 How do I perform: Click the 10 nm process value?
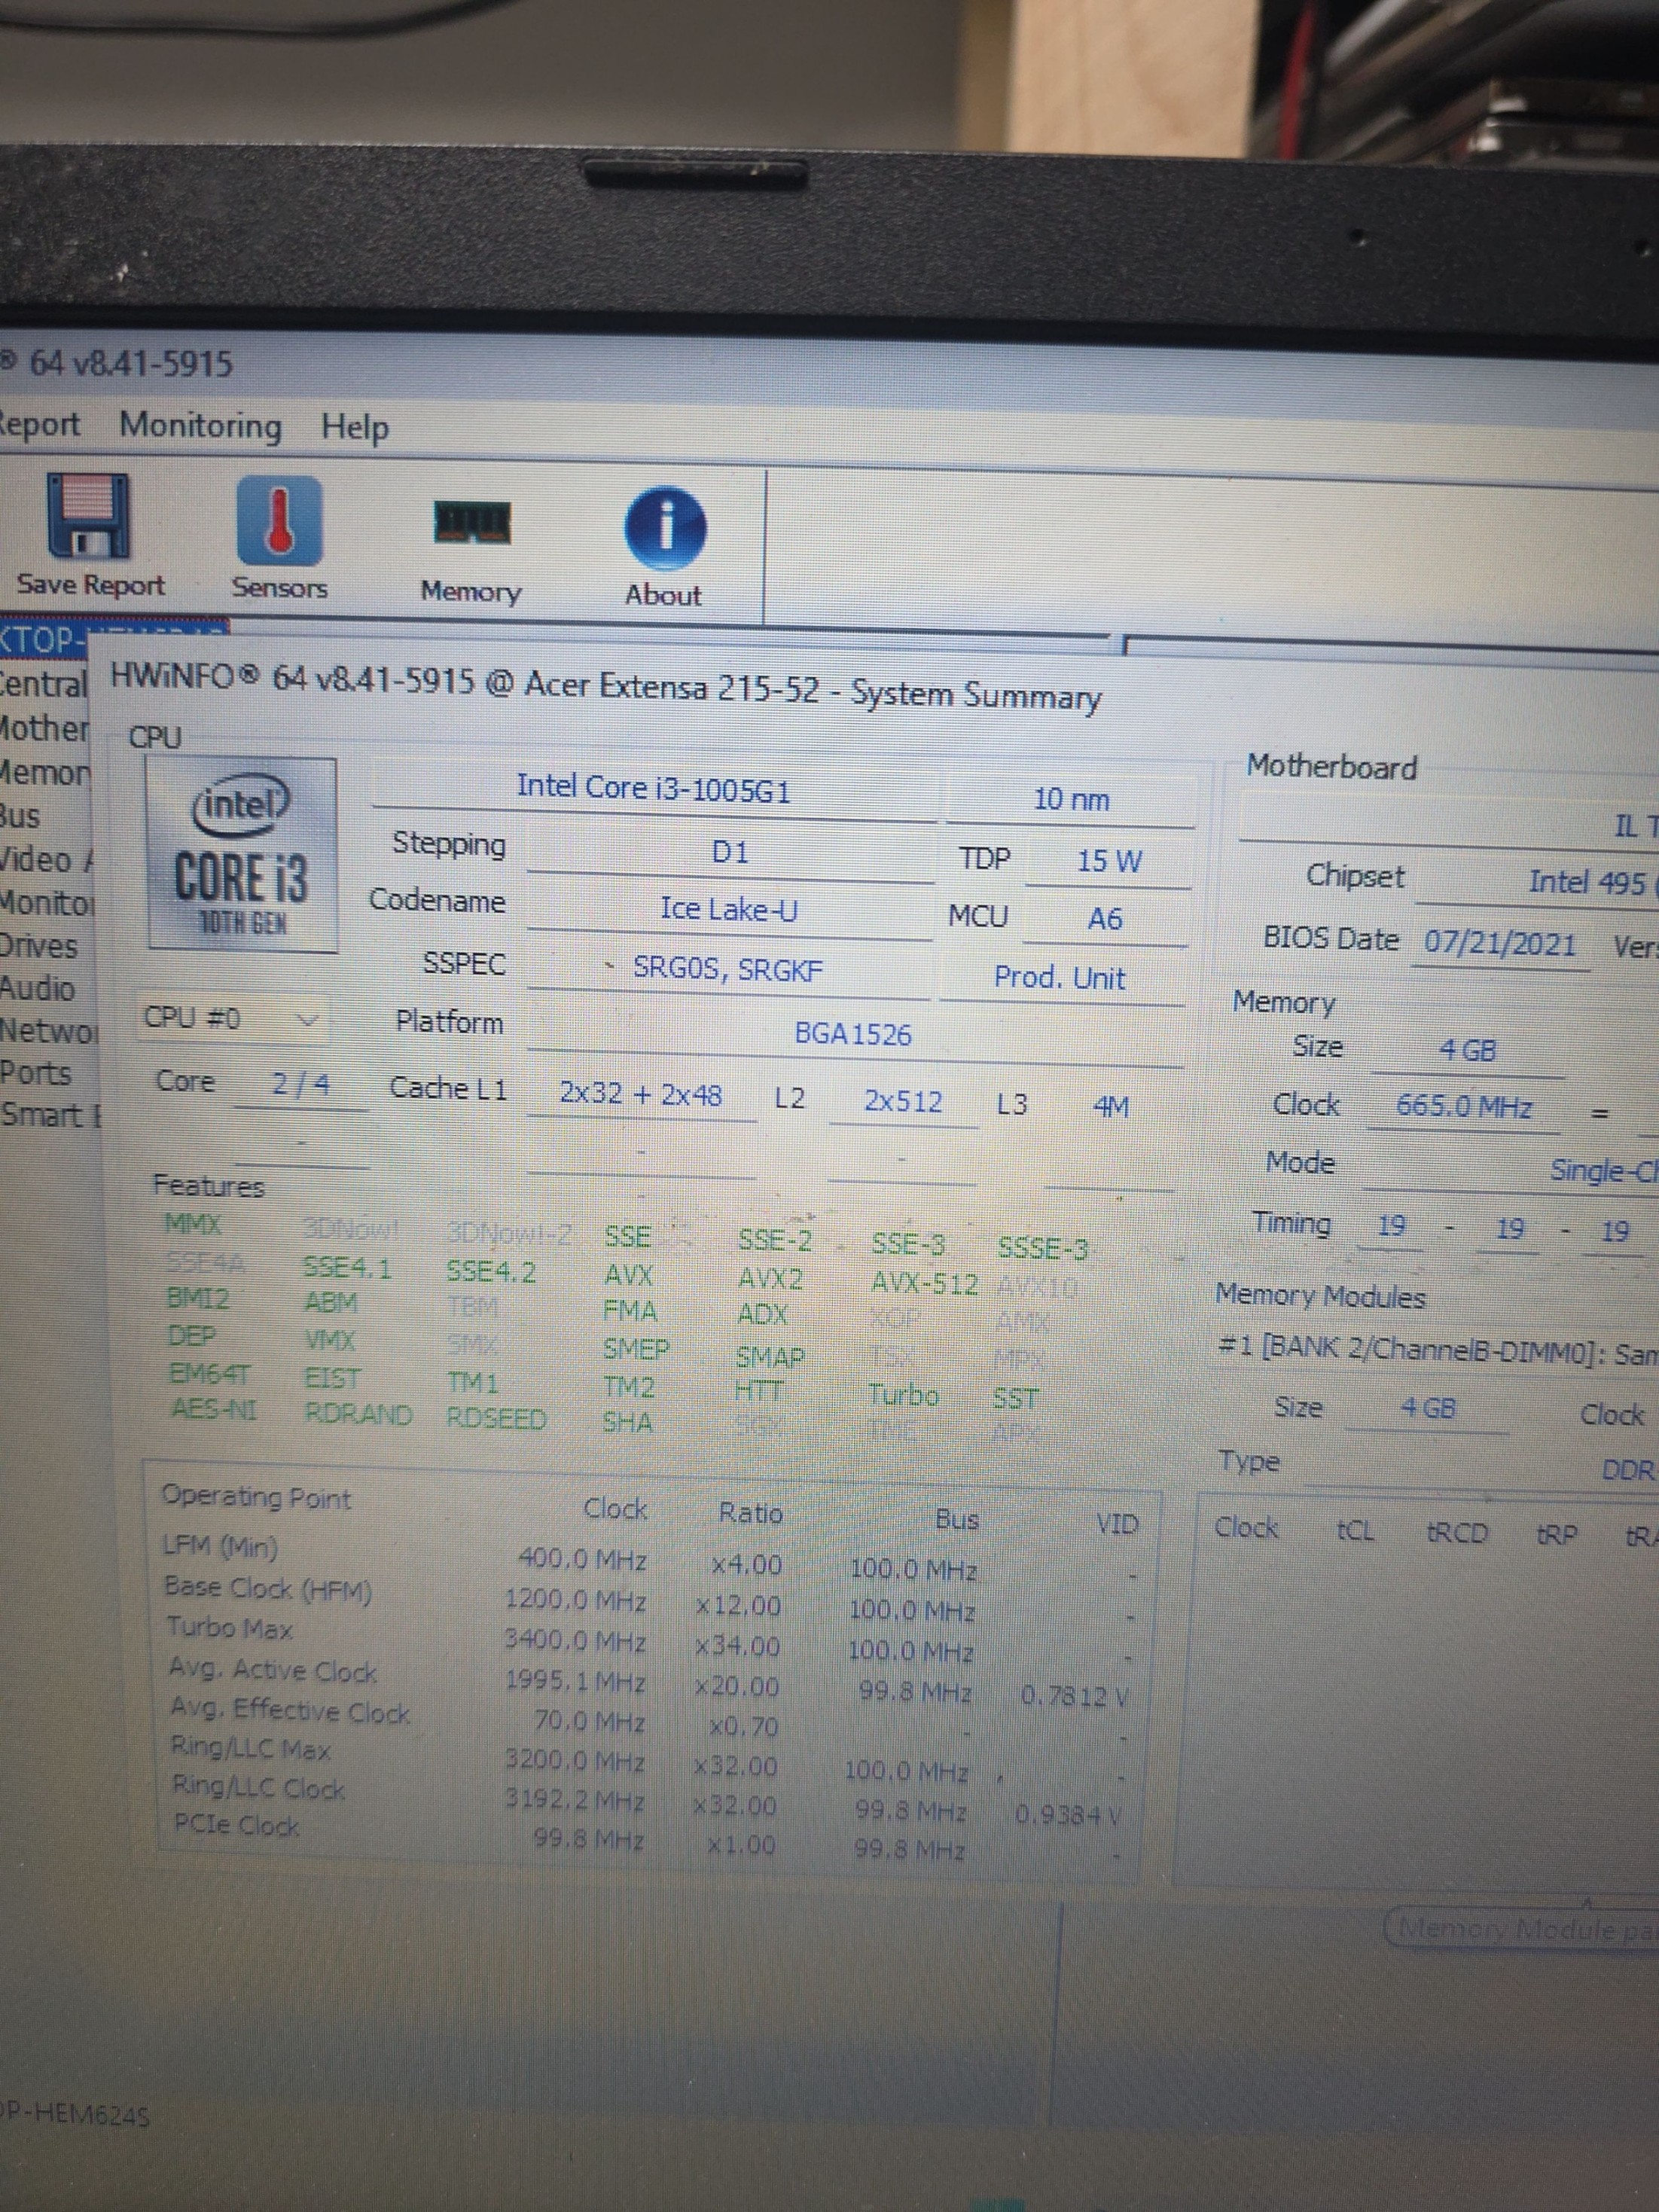point(1071,799)
